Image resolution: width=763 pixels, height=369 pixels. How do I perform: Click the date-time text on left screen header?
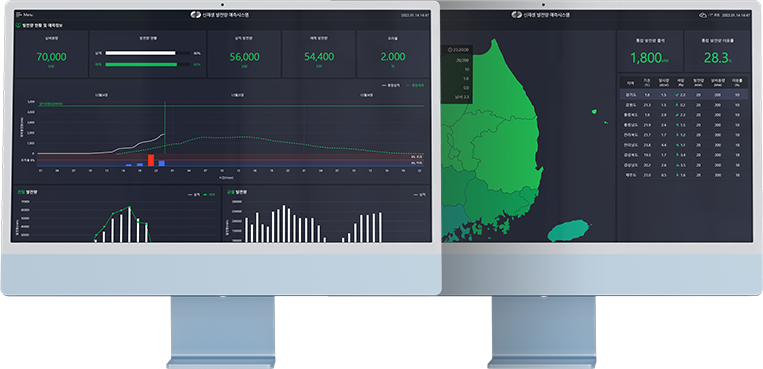click(414, 16)
